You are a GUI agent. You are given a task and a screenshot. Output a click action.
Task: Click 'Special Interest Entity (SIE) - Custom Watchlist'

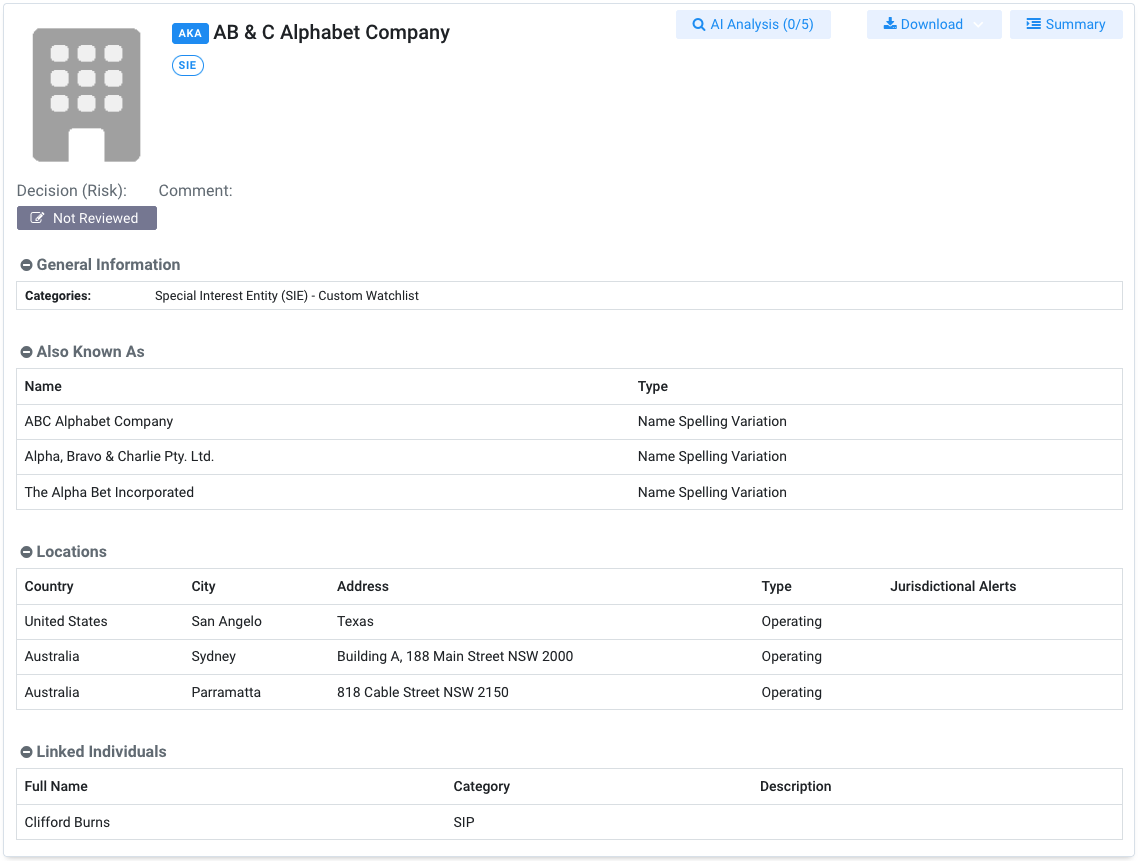click(287, 296)
